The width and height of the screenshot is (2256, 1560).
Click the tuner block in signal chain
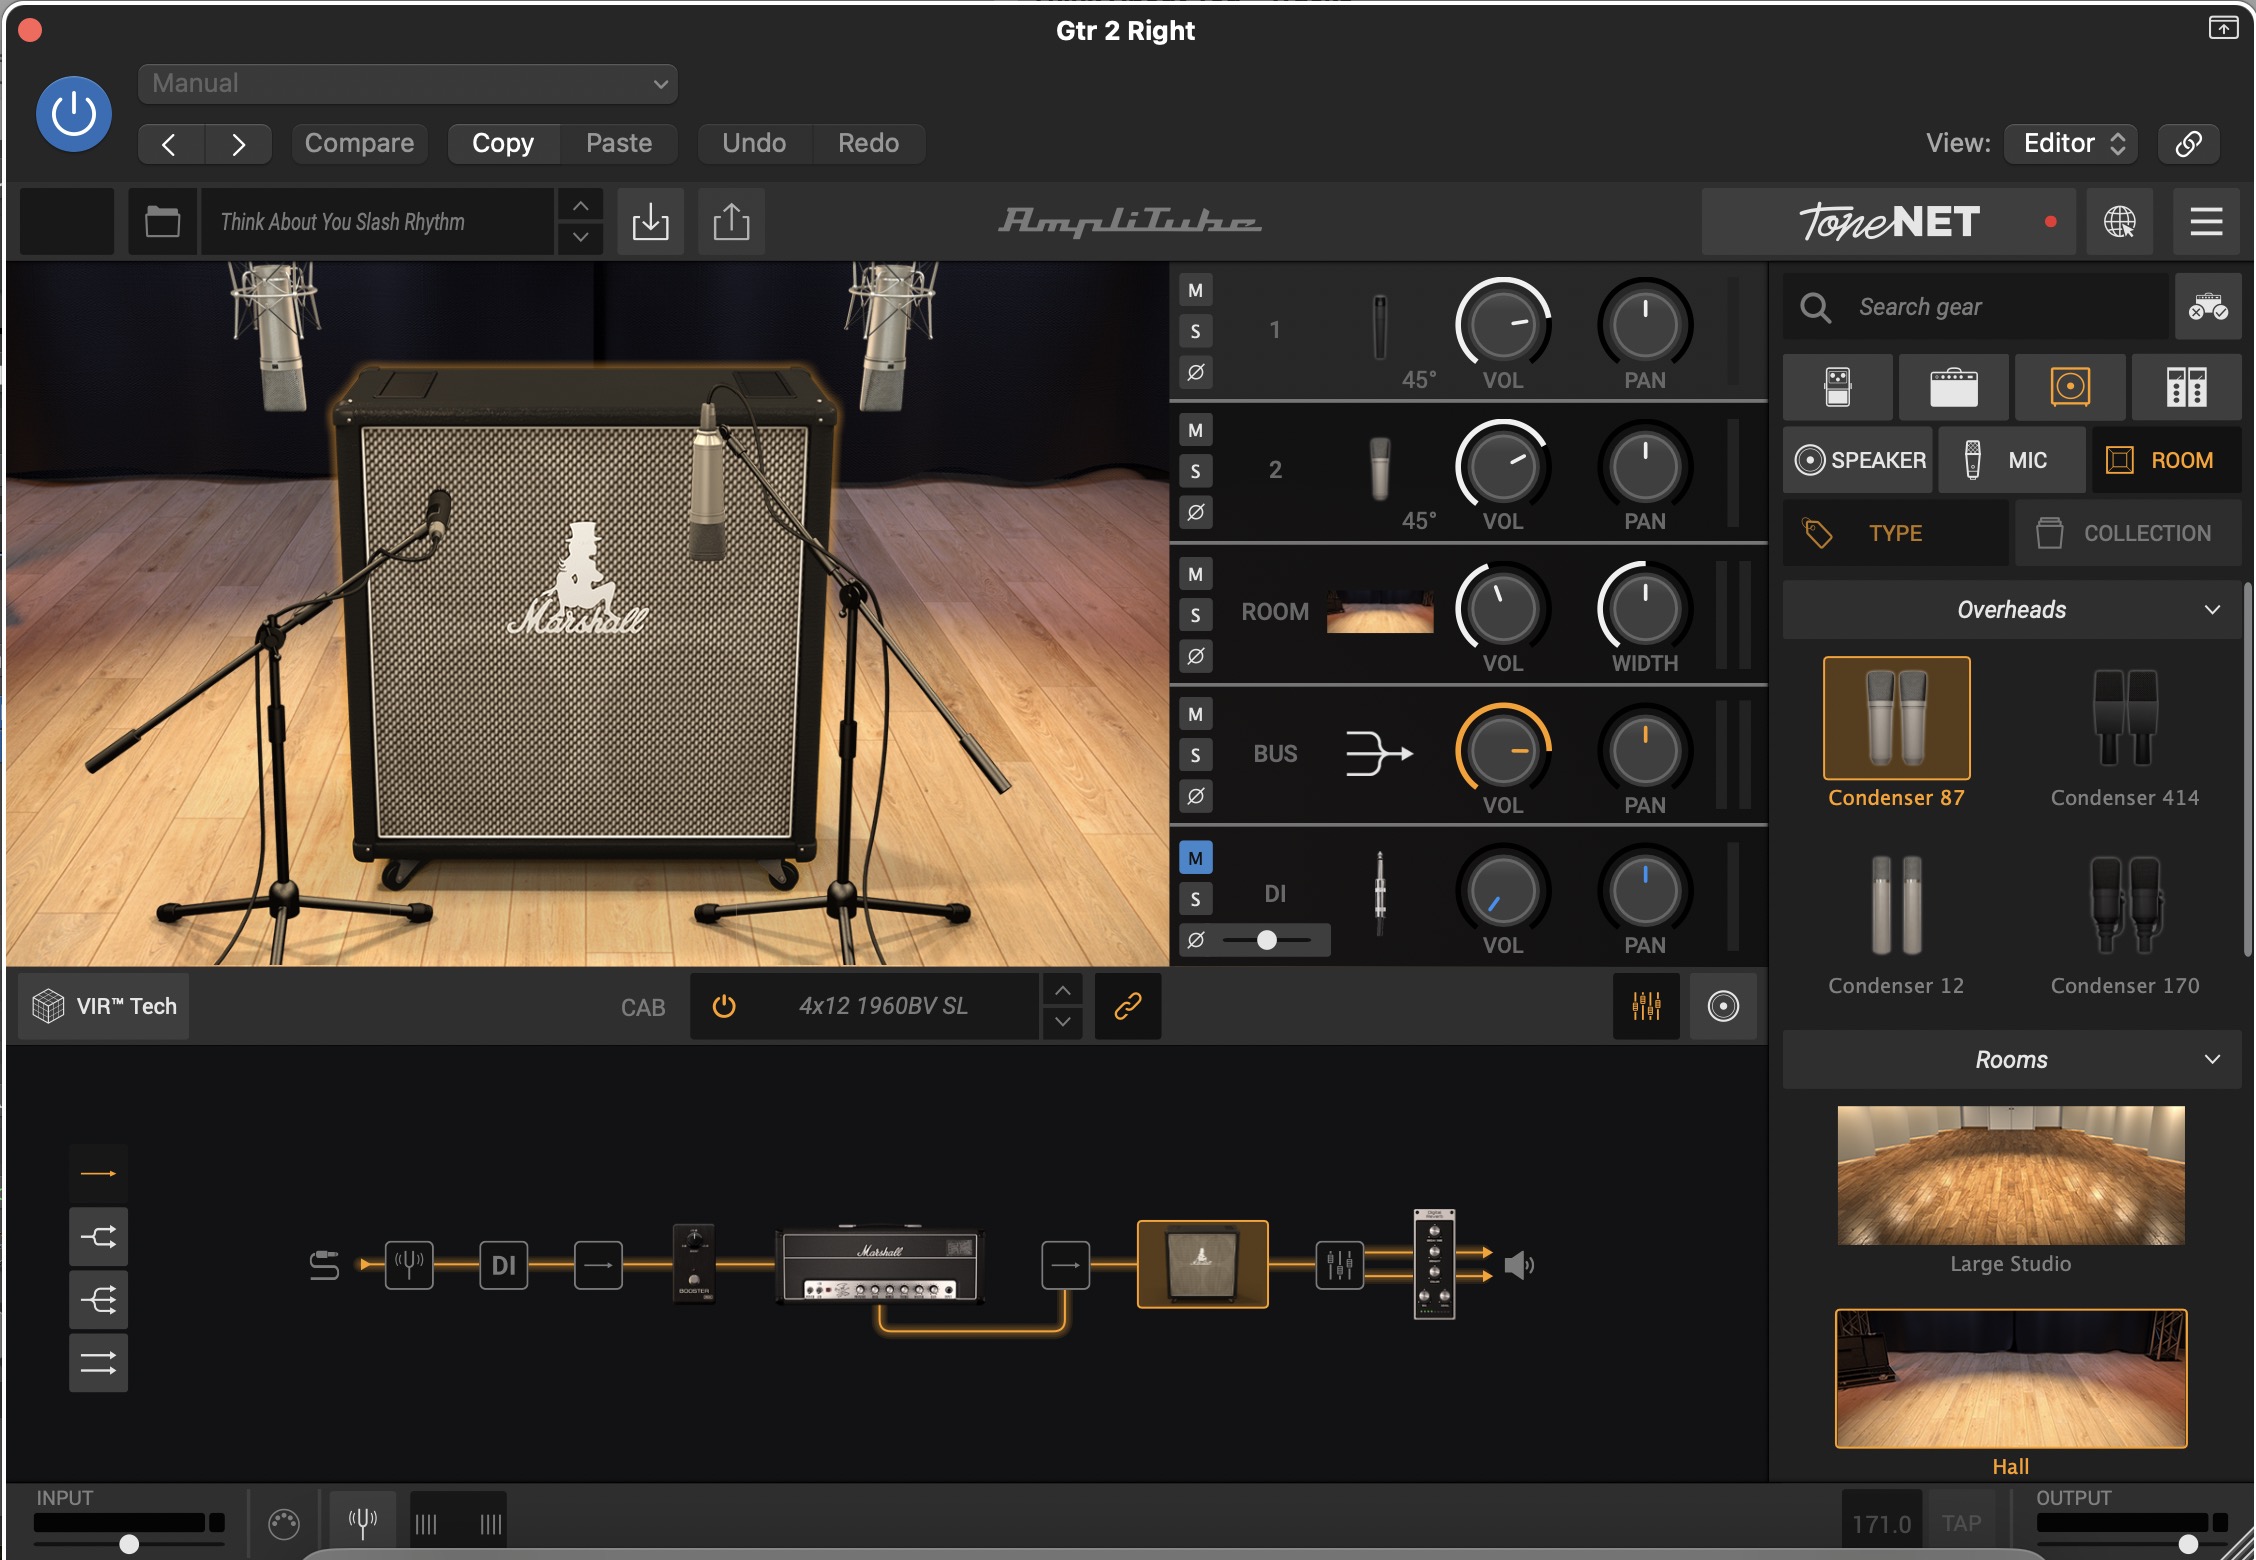409,1265
